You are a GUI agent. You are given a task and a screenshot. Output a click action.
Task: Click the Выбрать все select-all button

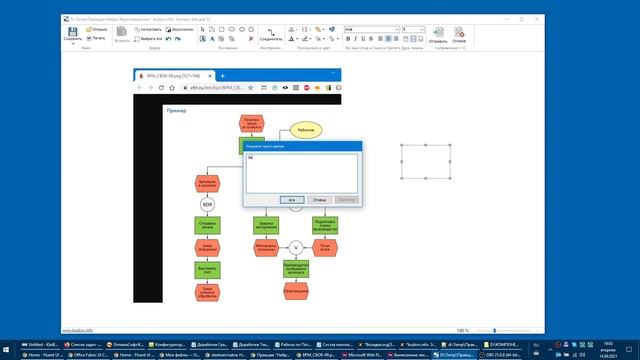pyautogui.click(x=148, y=39)
